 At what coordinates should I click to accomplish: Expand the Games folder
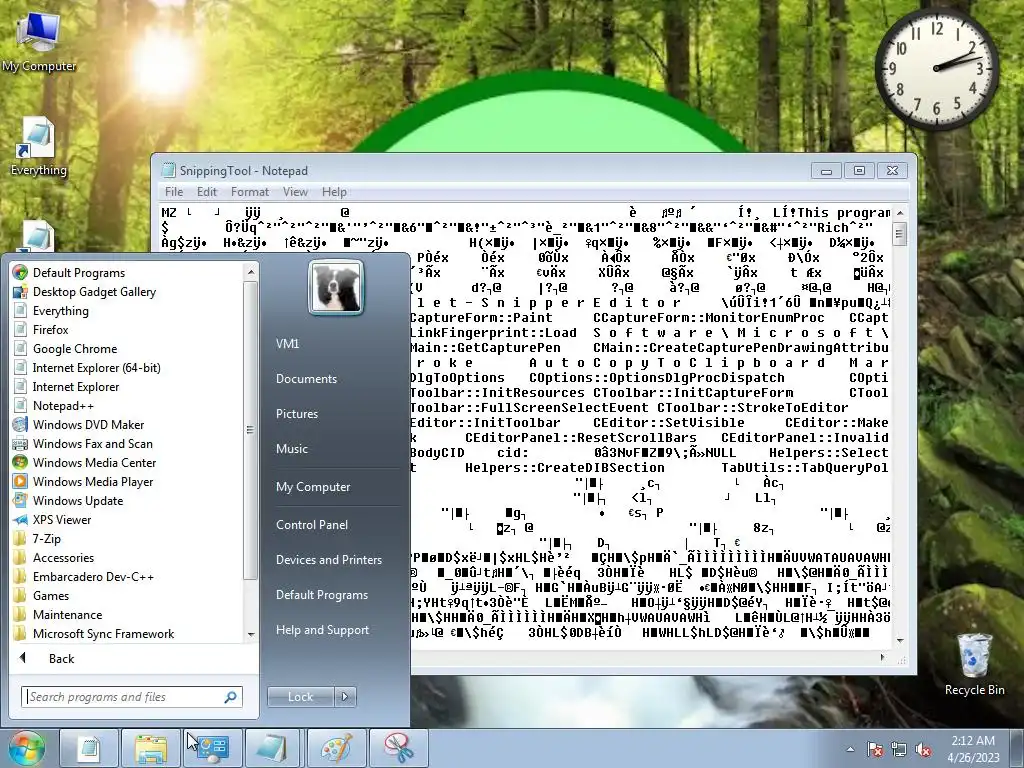tap(51, 596)
